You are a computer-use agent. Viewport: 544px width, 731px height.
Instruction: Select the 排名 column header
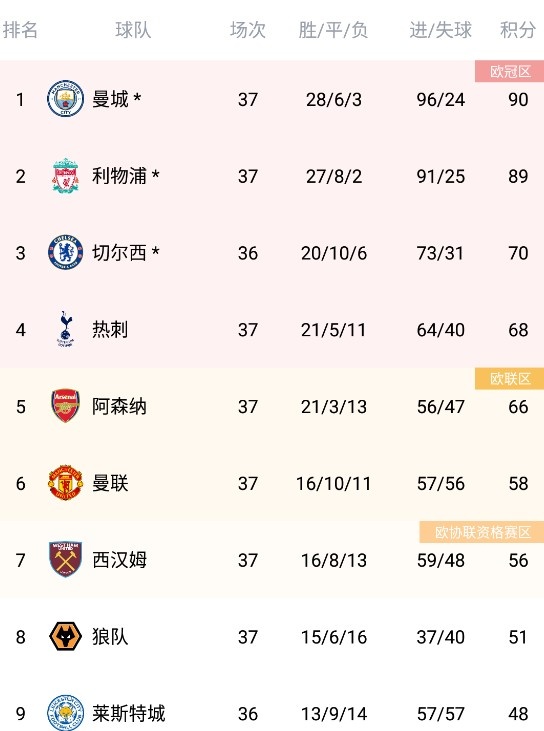click(20, 30)
